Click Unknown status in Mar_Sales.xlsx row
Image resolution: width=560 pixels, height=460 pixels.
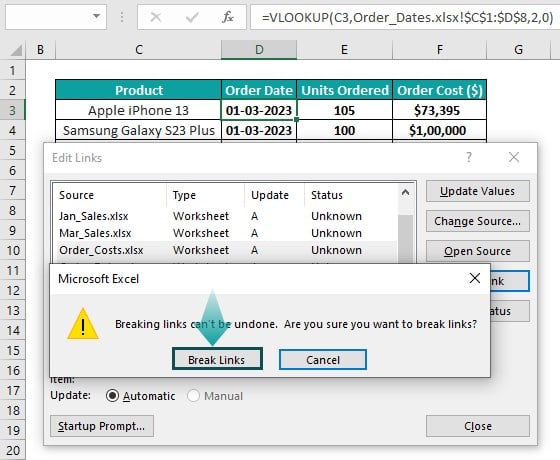click(336, 233)
